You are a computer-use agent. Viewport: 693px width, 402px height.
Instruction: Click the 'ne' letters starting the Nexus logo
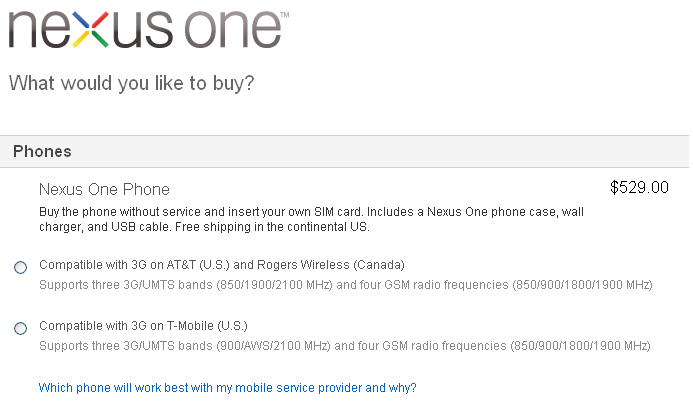click(39, 29)
